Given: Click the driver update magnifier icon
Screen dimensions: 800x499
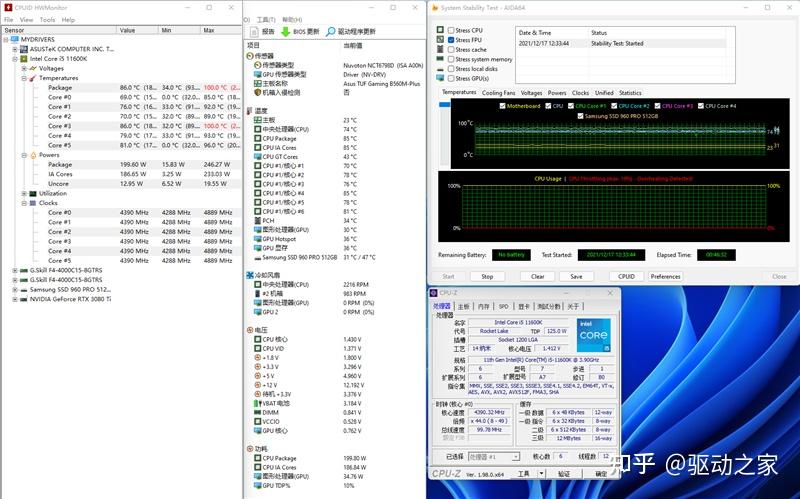Looking at the screenshot, I should pos(331,32).
